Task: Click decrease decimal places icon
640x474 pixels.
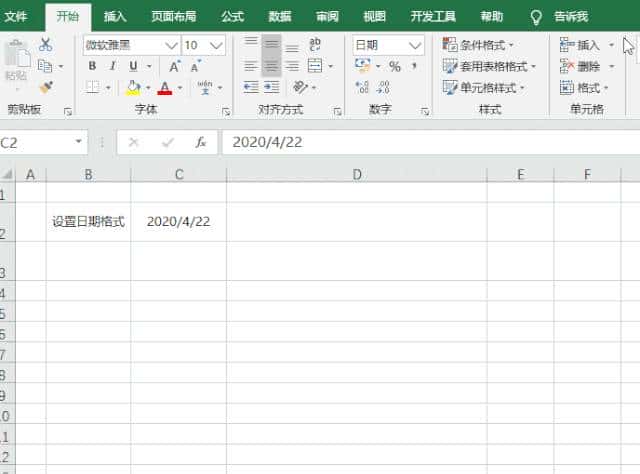Action: point(383,87)
